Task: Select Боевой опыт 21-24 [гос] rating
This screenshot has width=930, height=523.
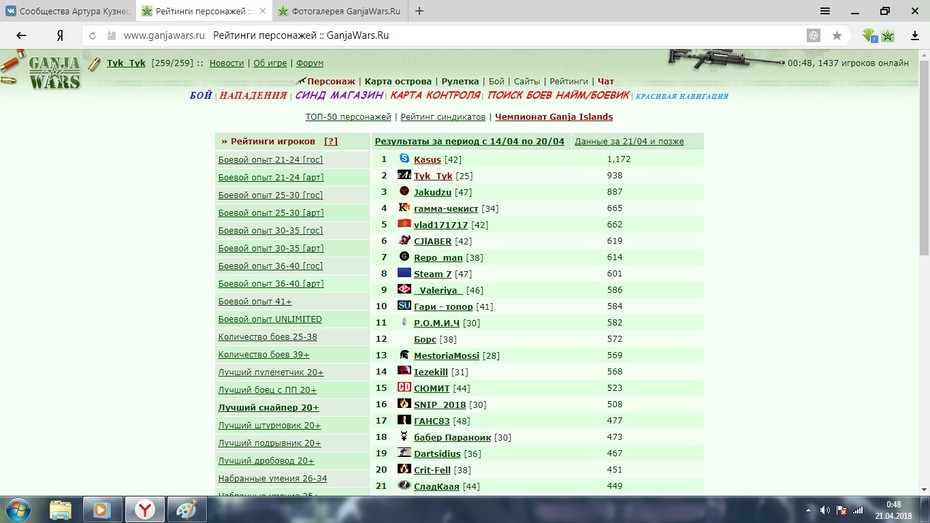Action: [270, 160]
